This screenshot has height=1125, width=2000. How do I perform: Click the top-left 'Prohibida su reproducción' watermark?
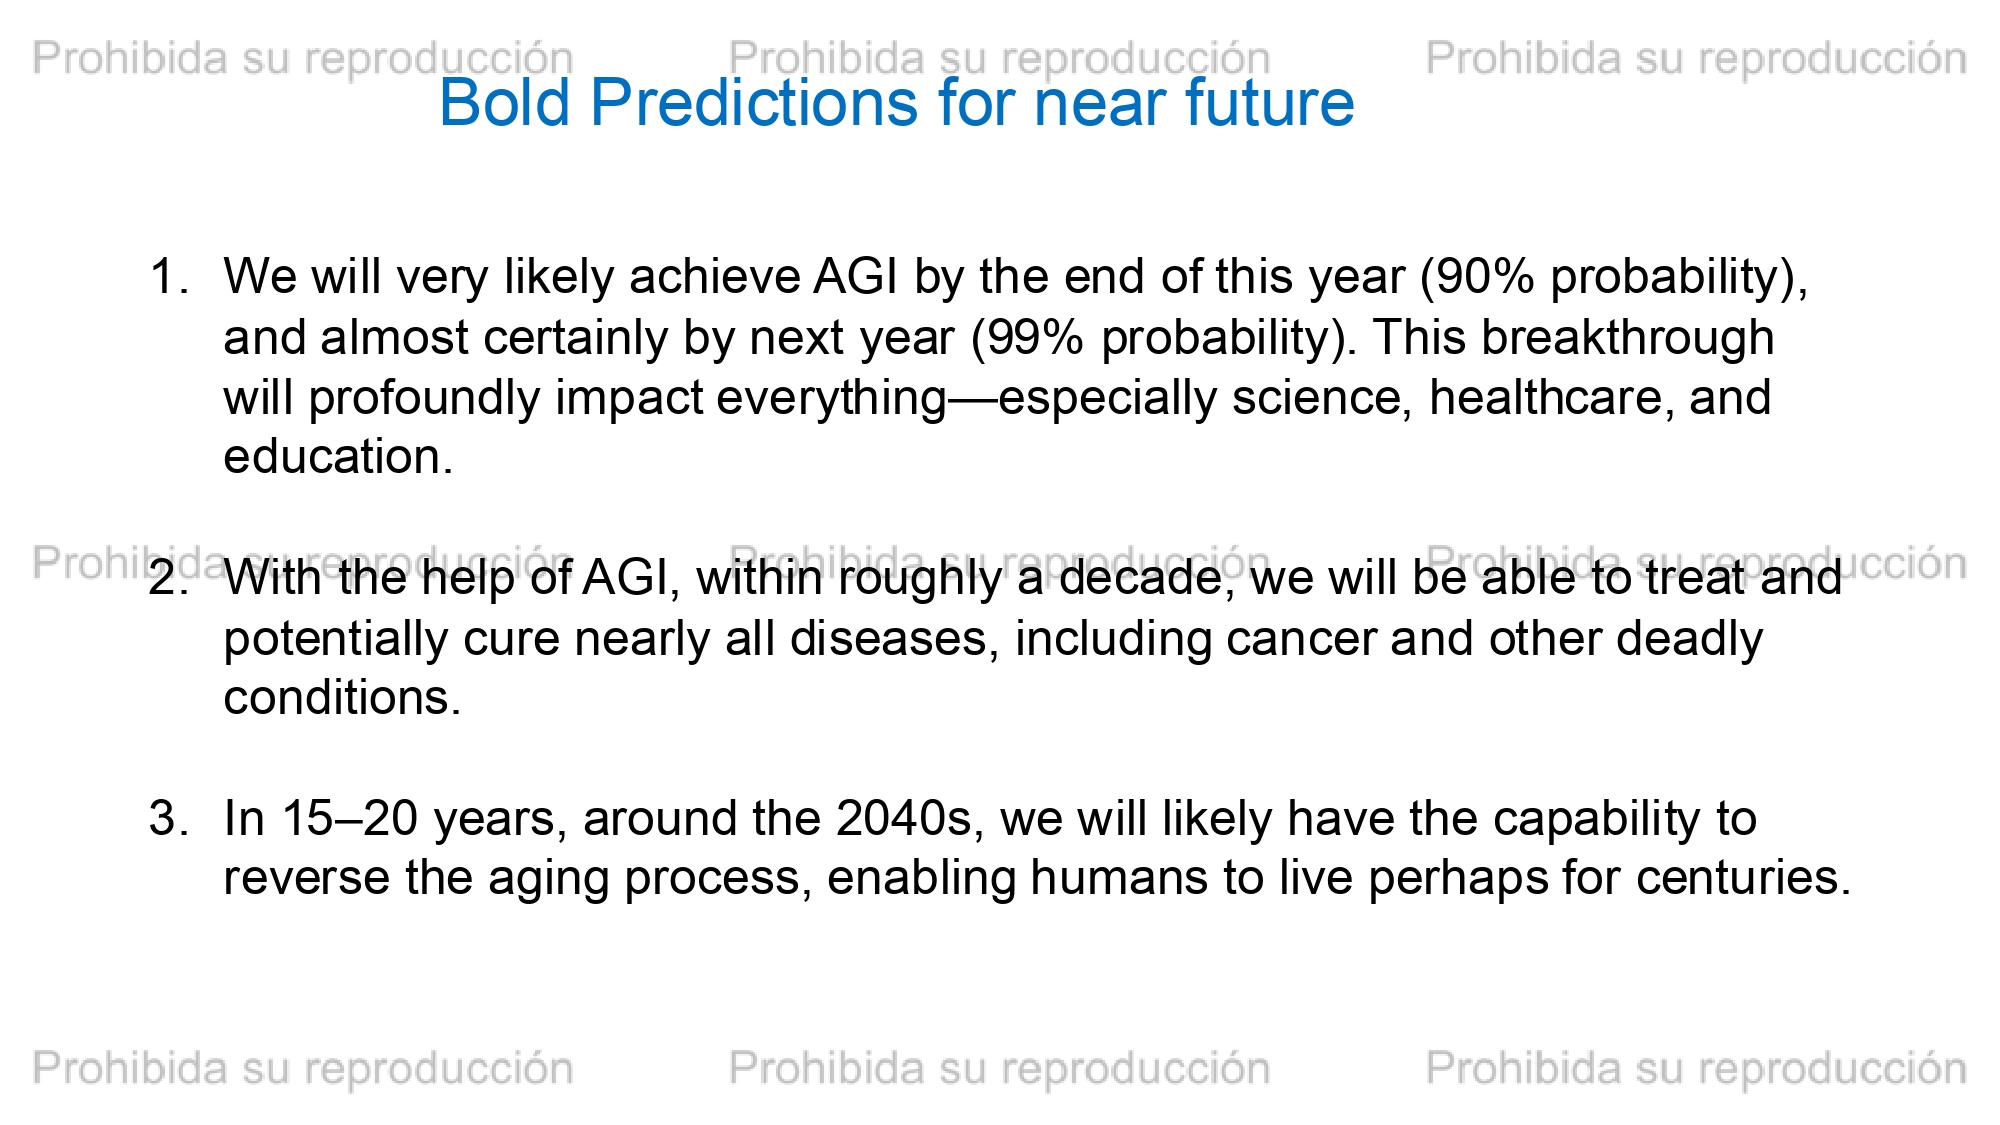point(303,59)
